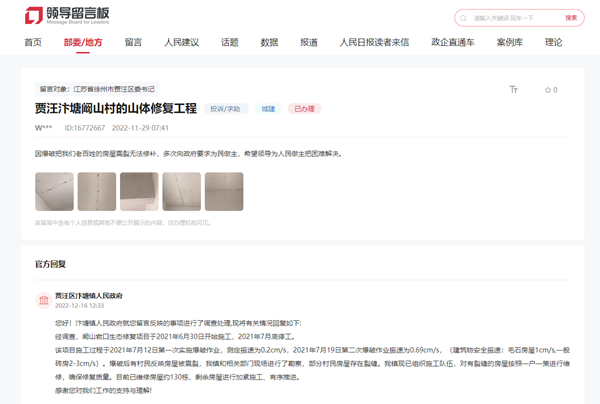The width and height of the screenshot is (600, 404).
Task: Click the 投诉/求助 tag
Action: click(x=225, y=109)
